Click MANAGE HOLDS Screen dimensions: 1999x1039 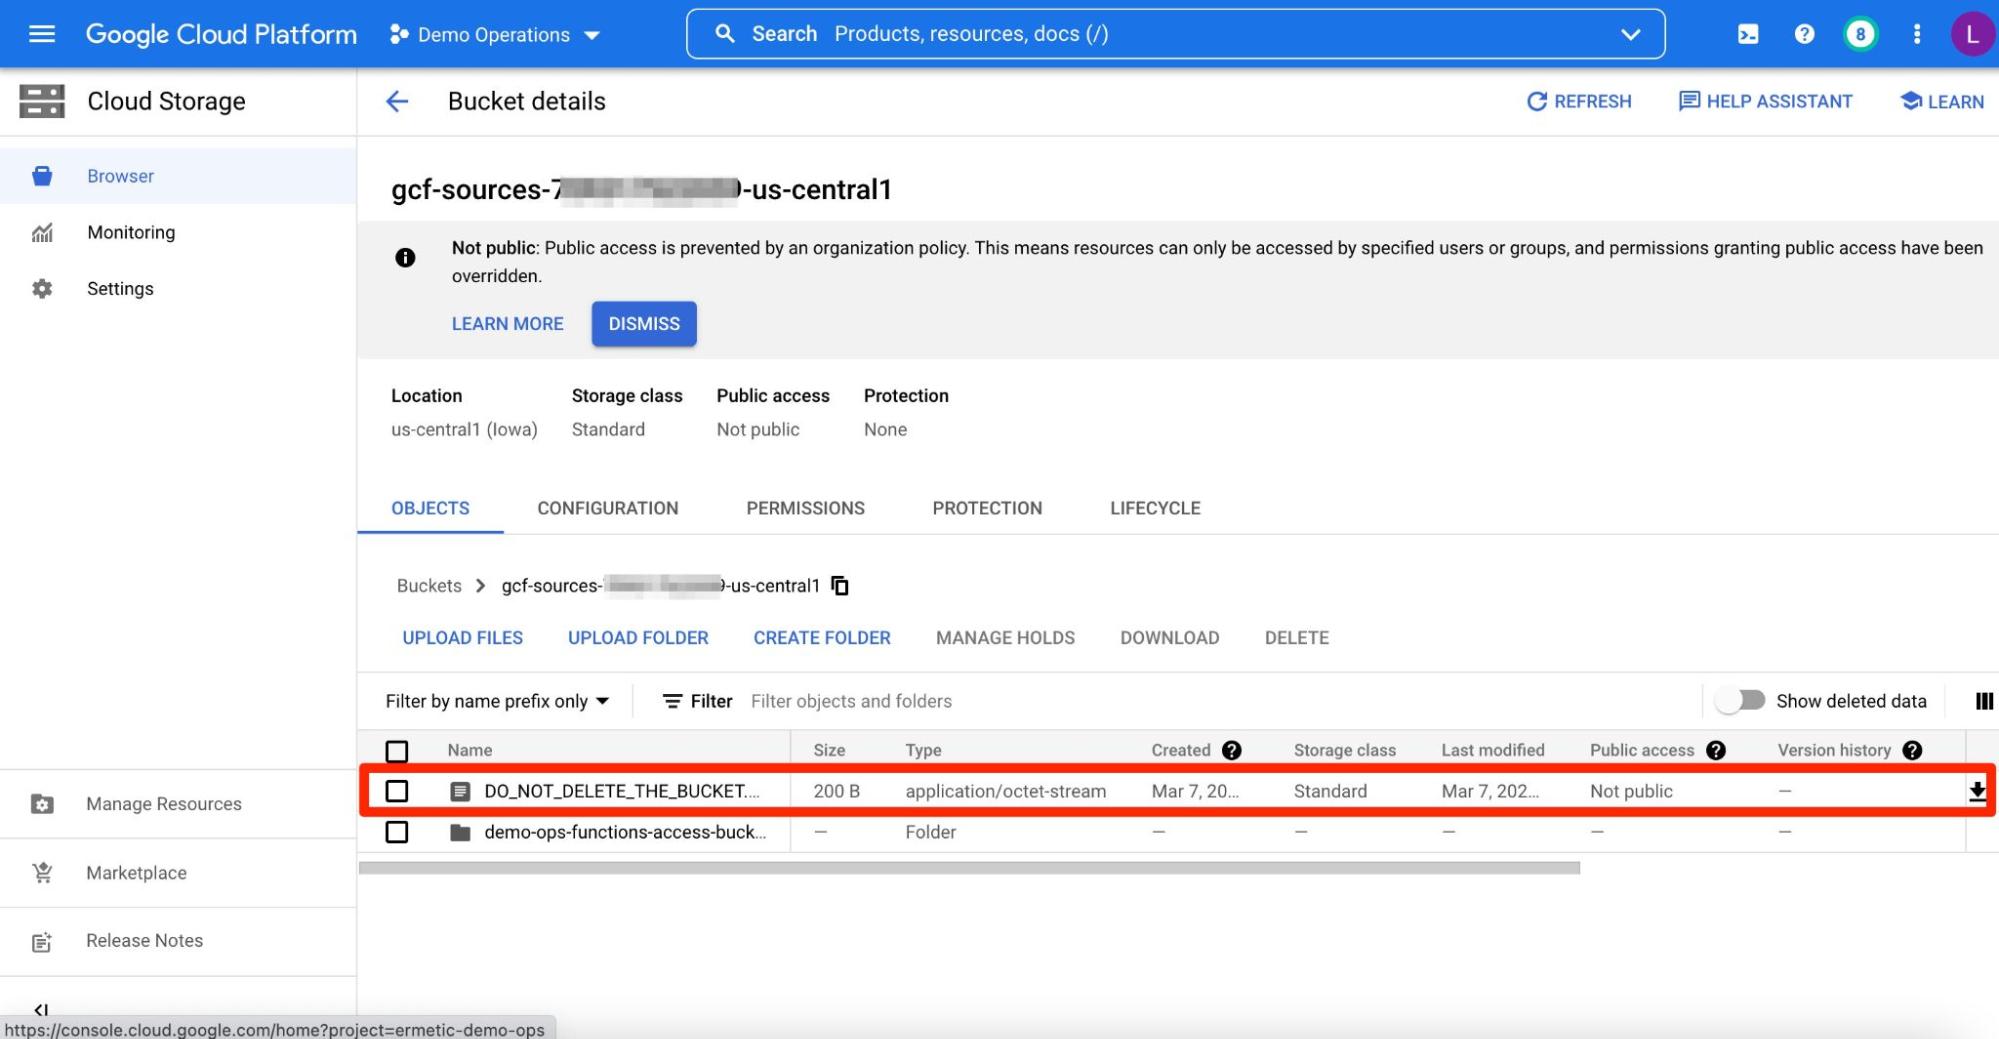1005,638
